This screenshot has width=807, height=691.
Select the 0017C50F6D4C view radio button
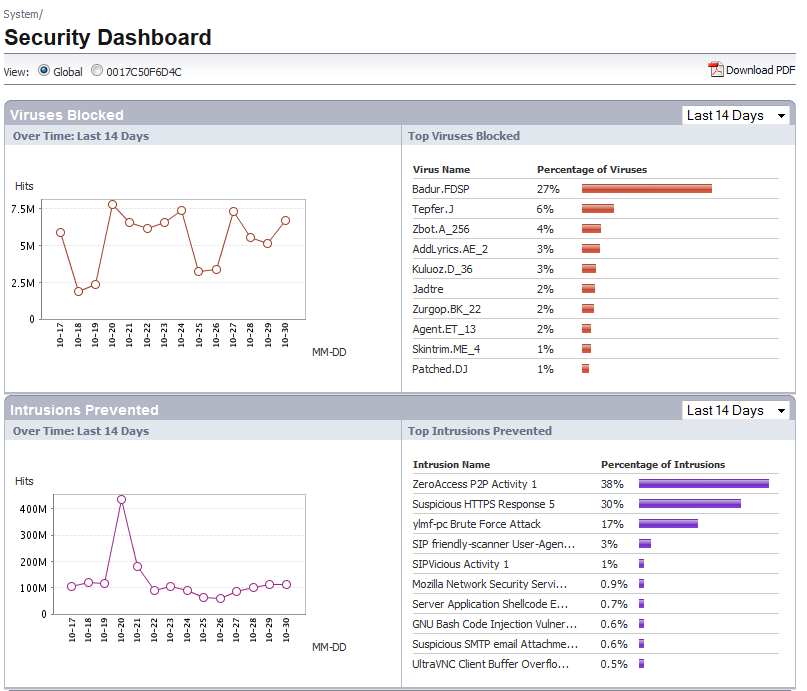[x=97, y=71]
